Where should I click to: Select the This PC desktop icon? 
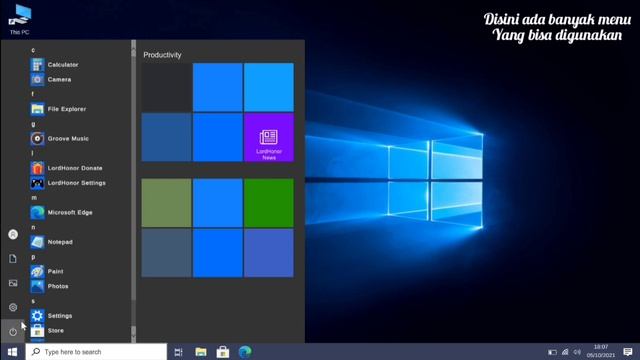pyautogui.click(x=20, y=19)
